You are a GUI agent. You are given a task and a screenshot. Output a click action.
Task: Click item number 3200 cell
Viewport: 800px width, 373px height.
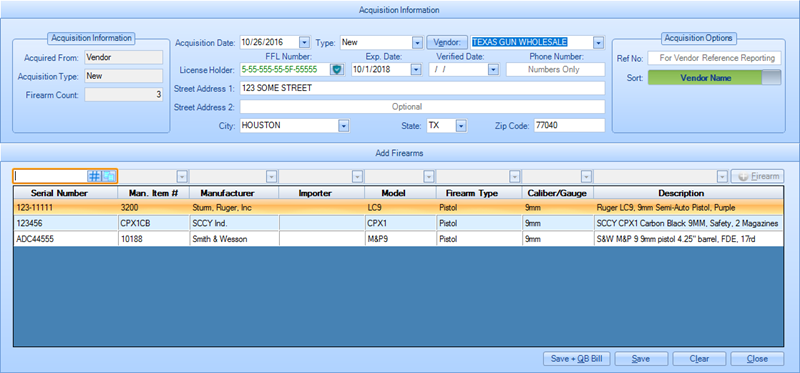click(154, 208)
